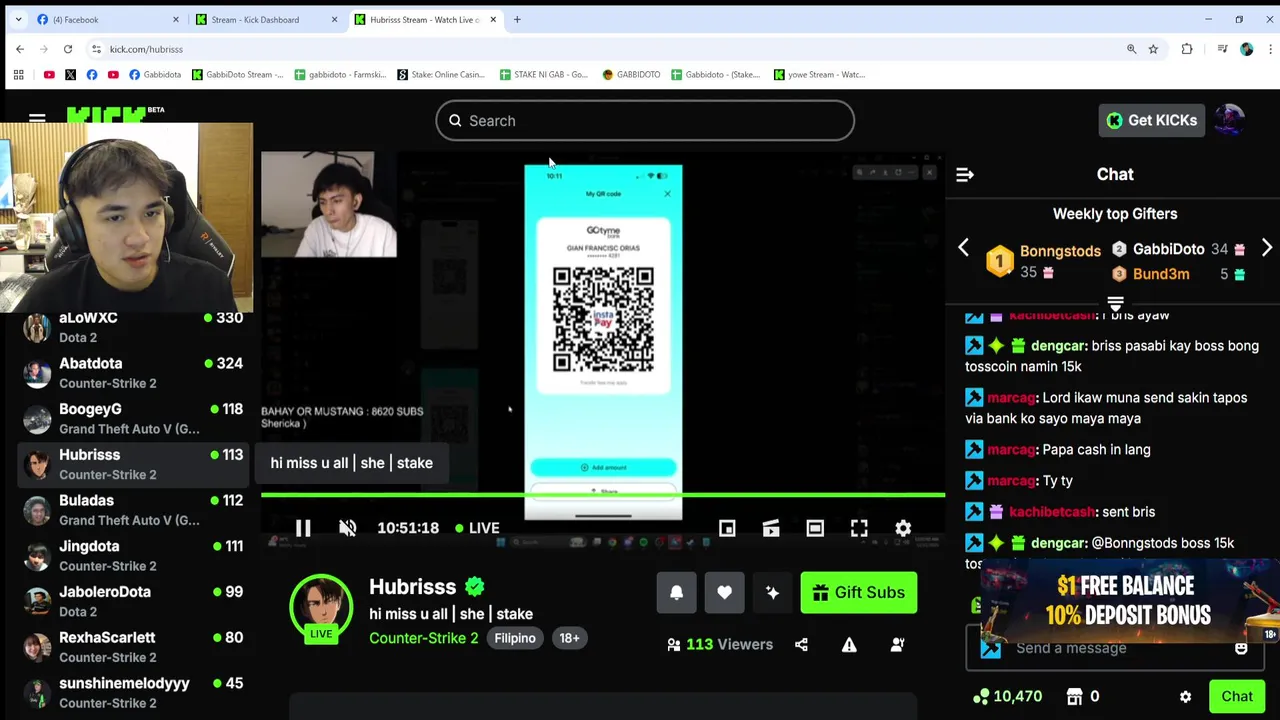Bookmark this page with star icon
Screen dimensions: 1280x720
[x=1153, y=49]
